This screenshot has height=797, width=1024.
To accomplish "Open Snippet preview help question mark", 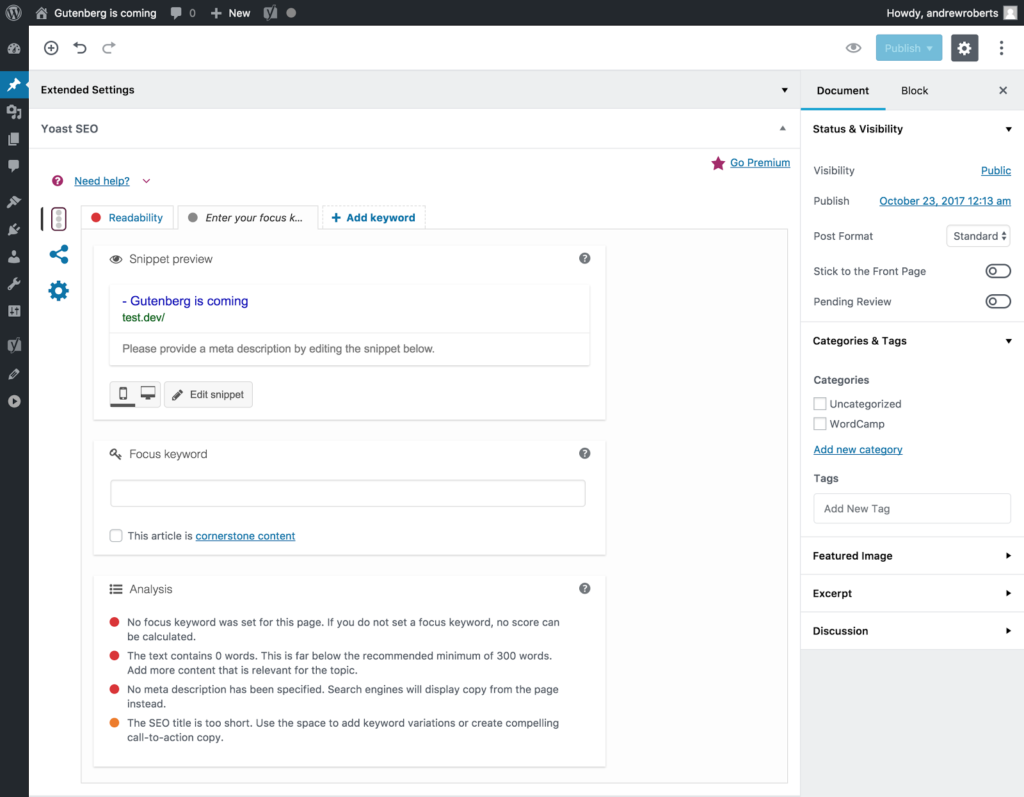I will (584, 259).
